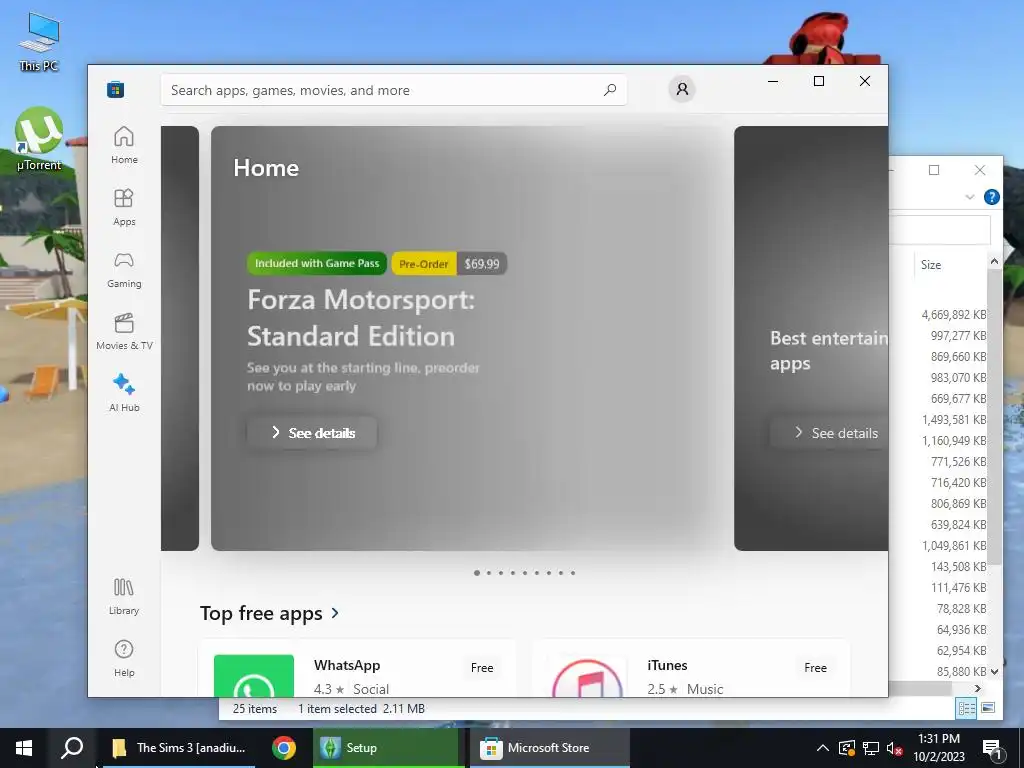Open Top free apps list

[269, 613]
